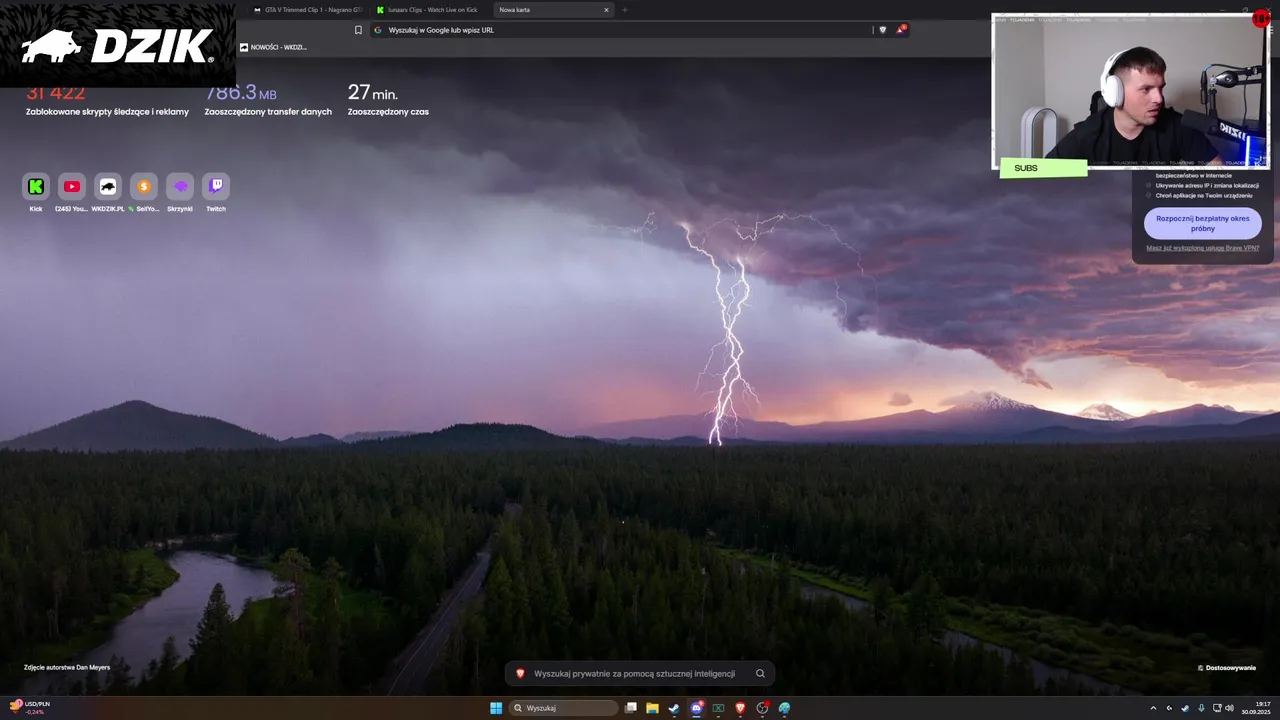Click the Windows taskbar search field
Screen dimensions: 1280x720
[563, 708]
